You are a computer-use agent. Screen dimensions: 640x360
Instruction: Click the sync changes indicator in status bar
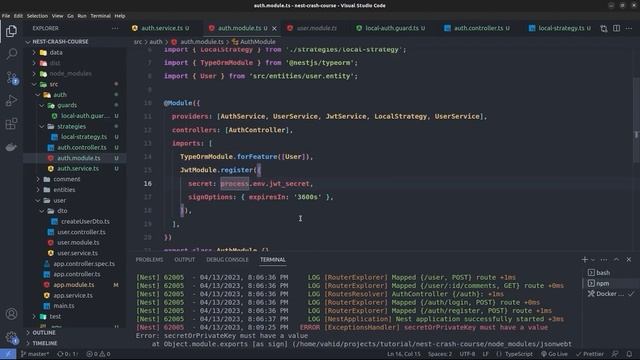pyautogui.click(x=67, y=354)
